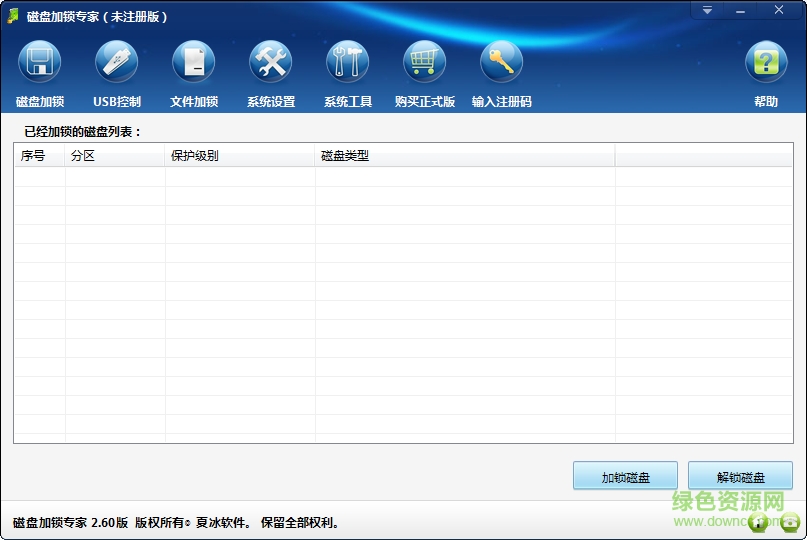Click the 购买正式版 shopping cart icon
This screenshot has height=540, width=807.
(425, 62)
